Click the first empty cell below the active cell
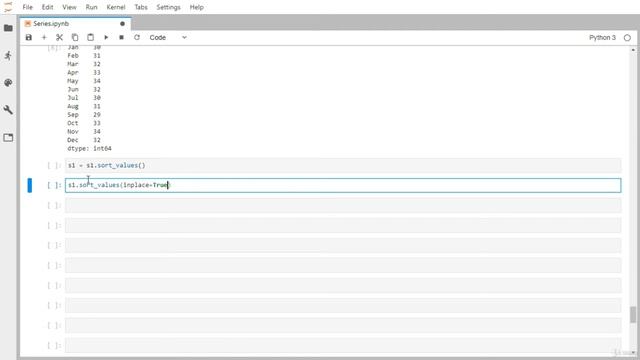The image size is (640, 360). pyautogui.click(x=343, y=205)
